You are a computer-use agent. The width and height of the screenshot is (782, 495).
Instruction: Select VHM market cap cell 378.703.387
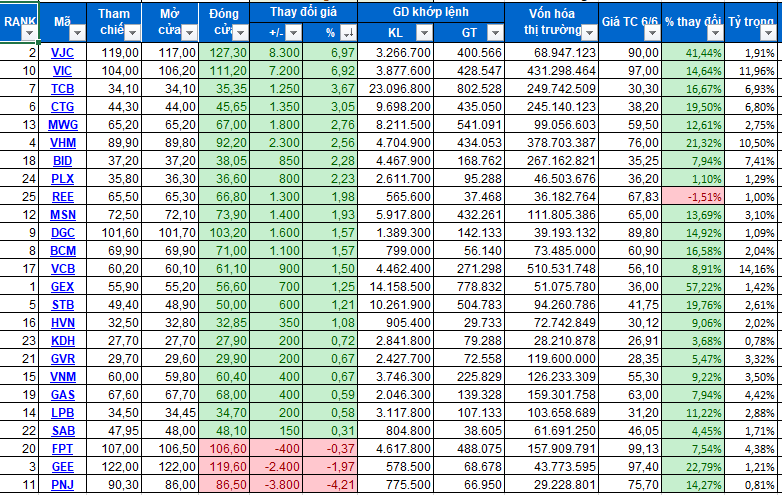(x=552, y=143)
